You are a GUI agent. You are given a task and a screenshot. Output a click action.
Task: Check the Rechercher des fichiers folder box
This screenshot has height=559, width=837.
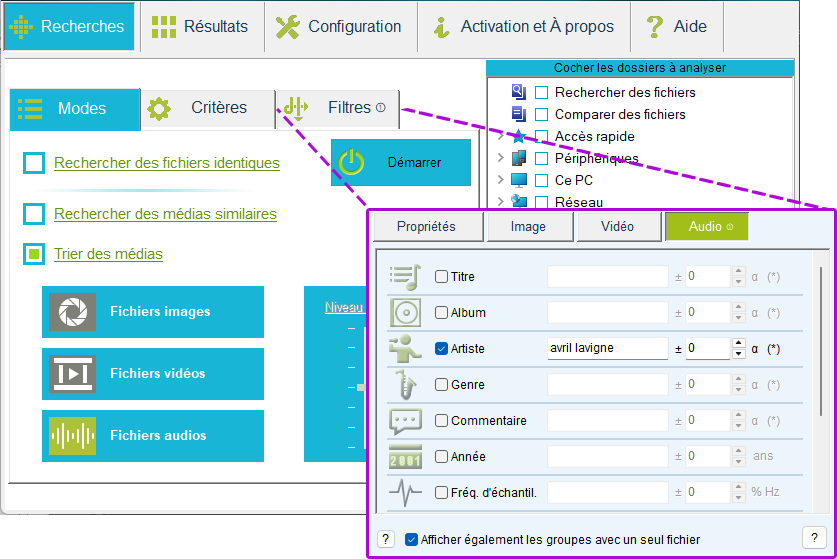coord(541,93)
